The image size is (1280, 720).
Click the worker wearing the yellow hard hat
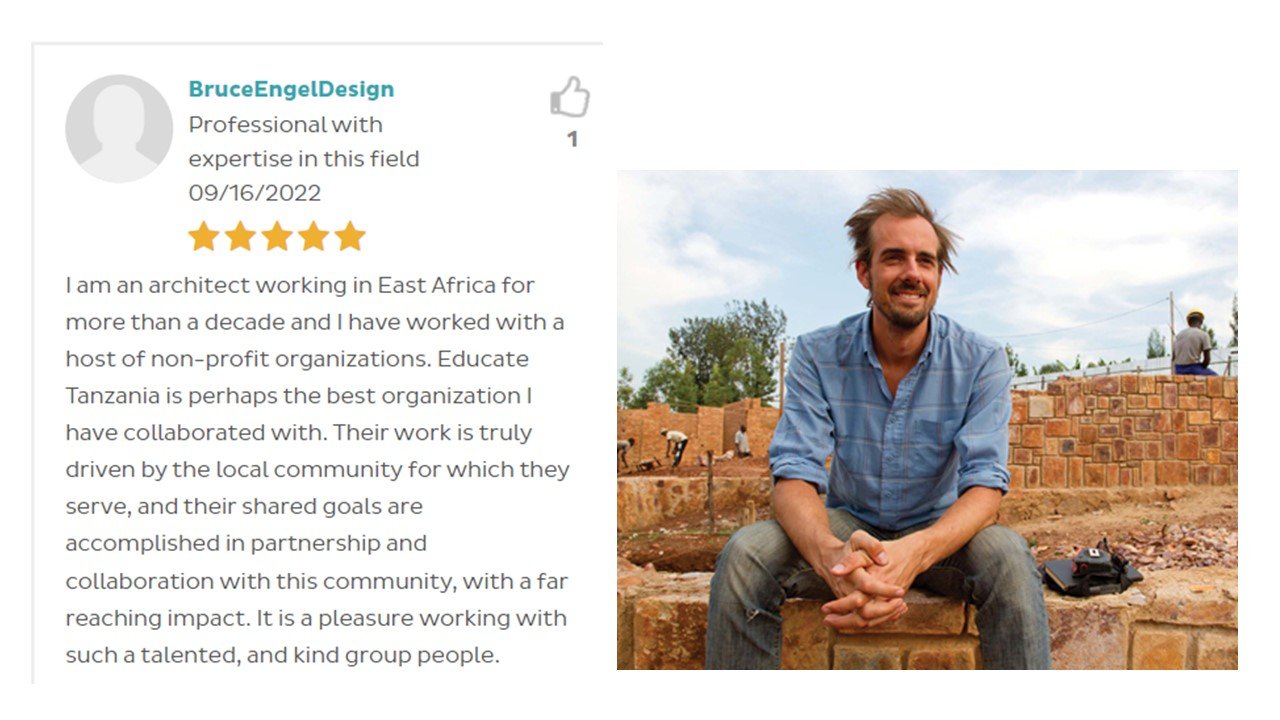(x=1193, y=342)
